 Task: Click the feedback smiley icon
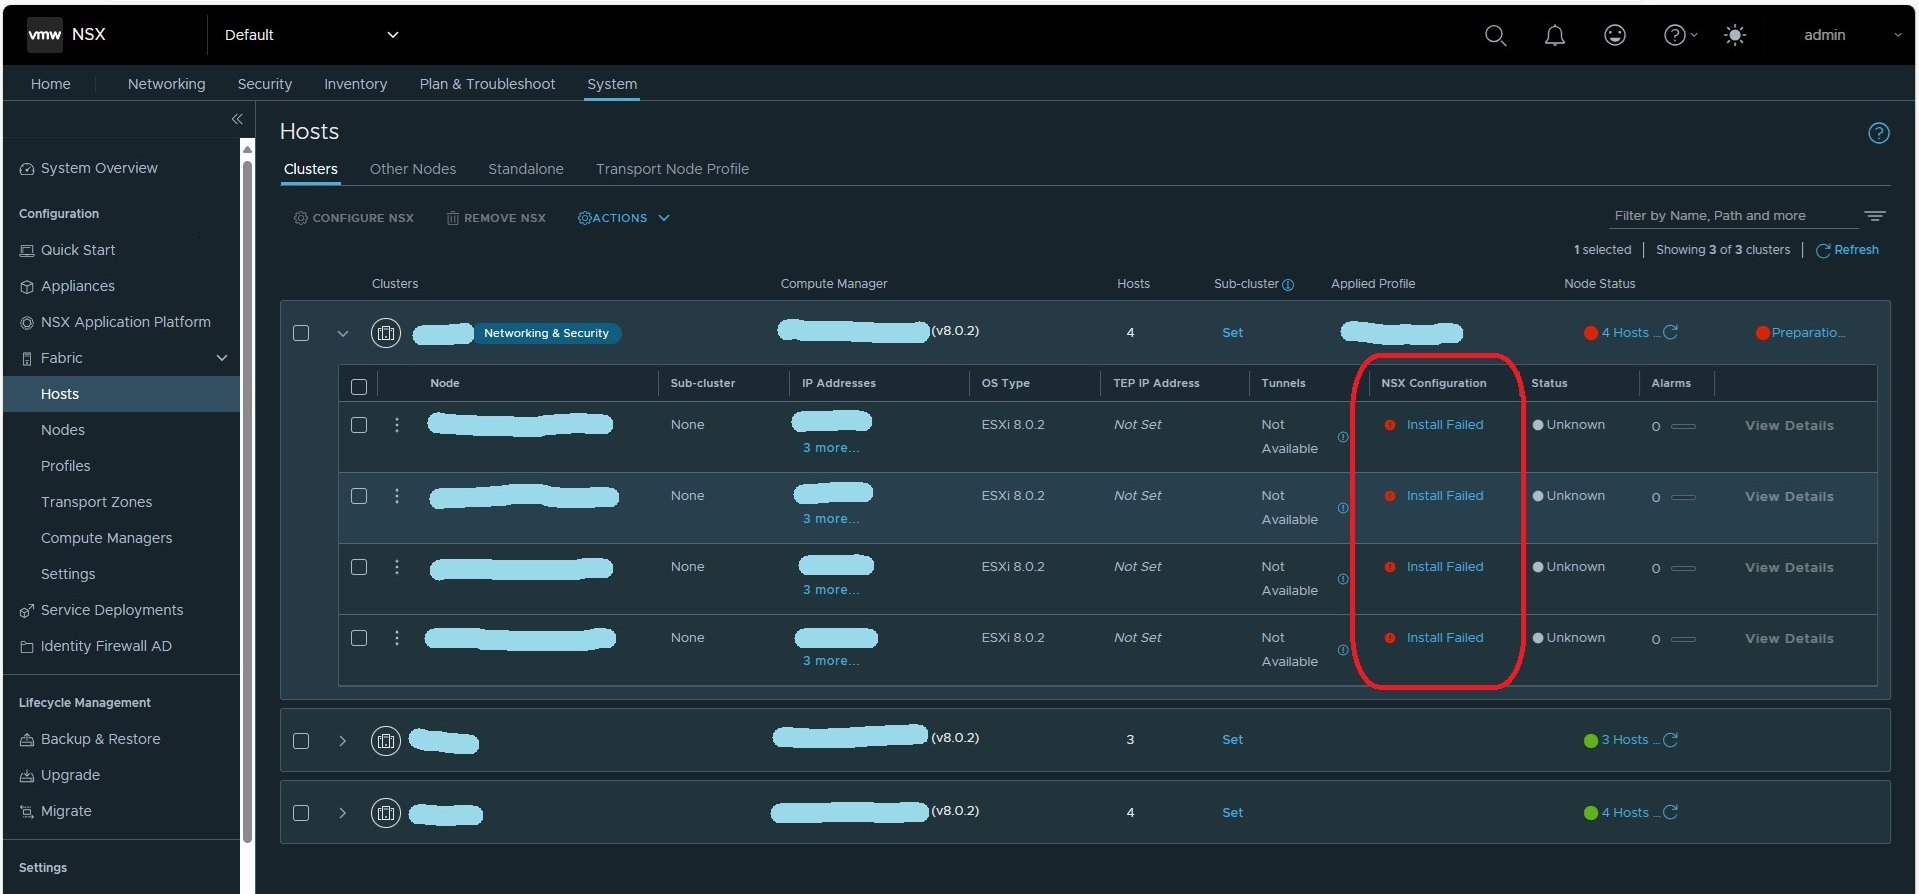pyautogui.click(x=1614, y=36)
